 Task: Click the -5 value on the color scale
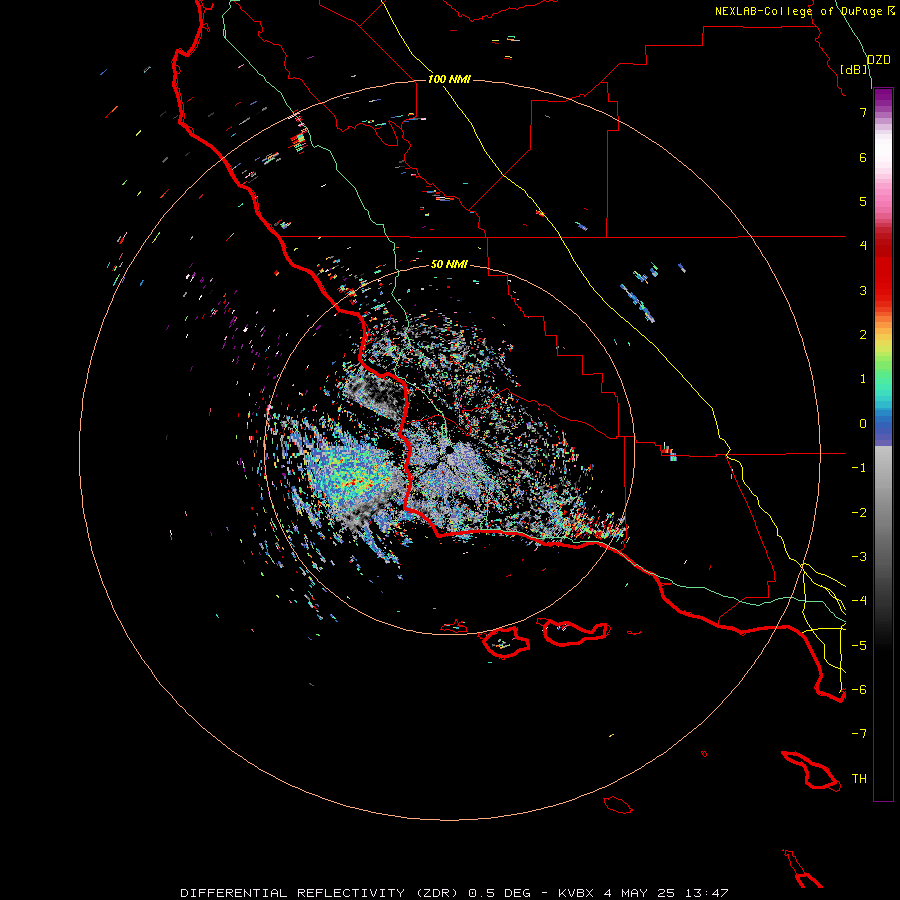click(859, 646)
